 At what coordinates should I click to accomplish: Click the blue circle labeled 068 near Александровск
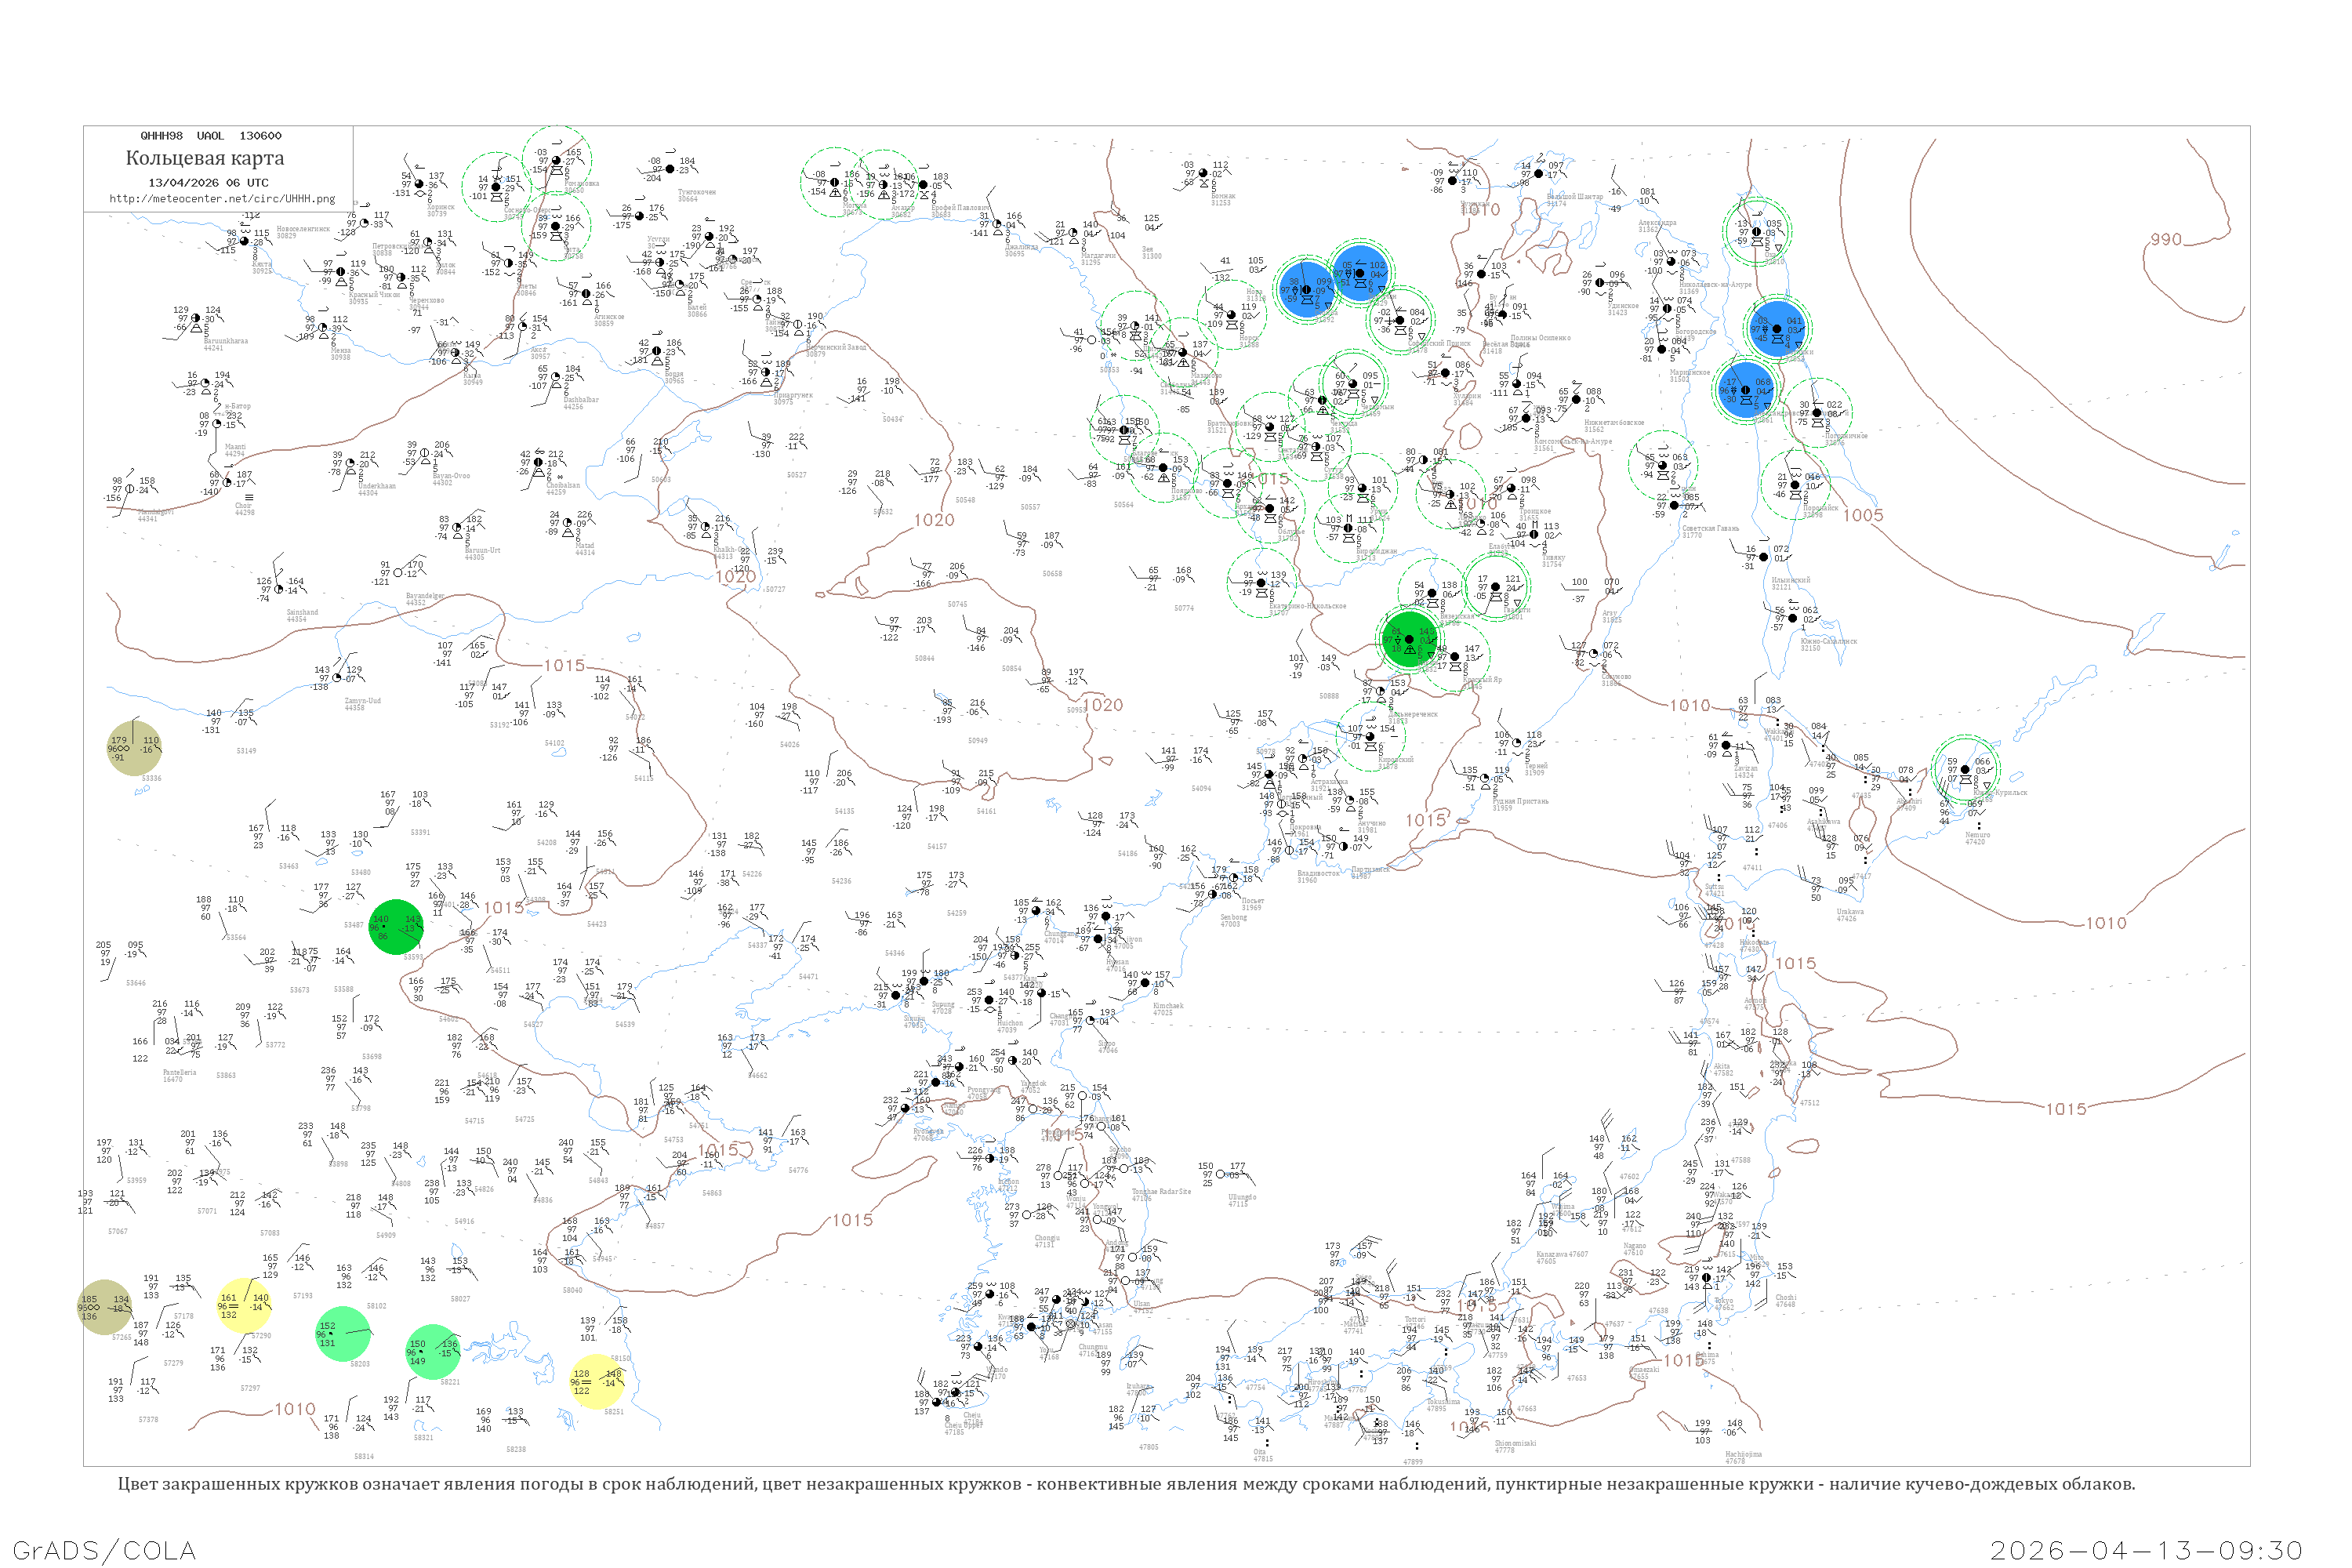1745,390
